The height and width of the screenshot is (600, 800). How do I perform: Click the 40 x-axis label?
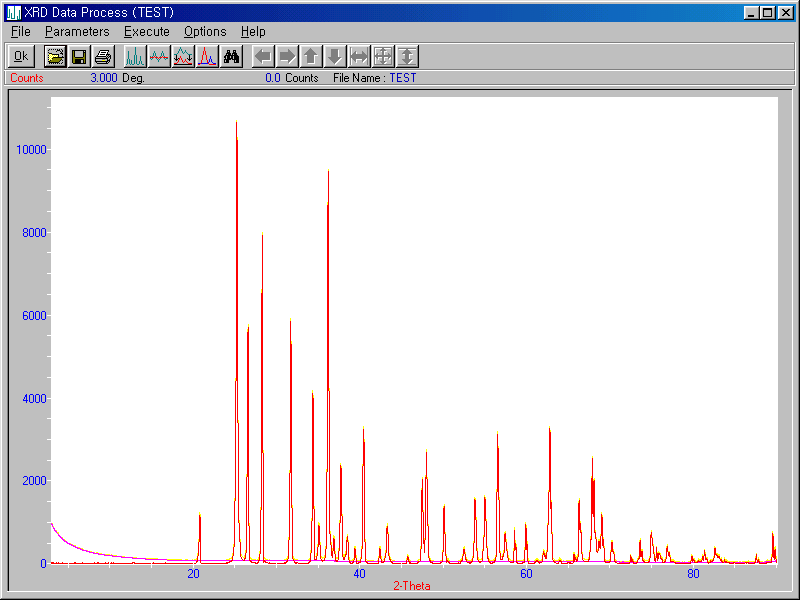360,574
